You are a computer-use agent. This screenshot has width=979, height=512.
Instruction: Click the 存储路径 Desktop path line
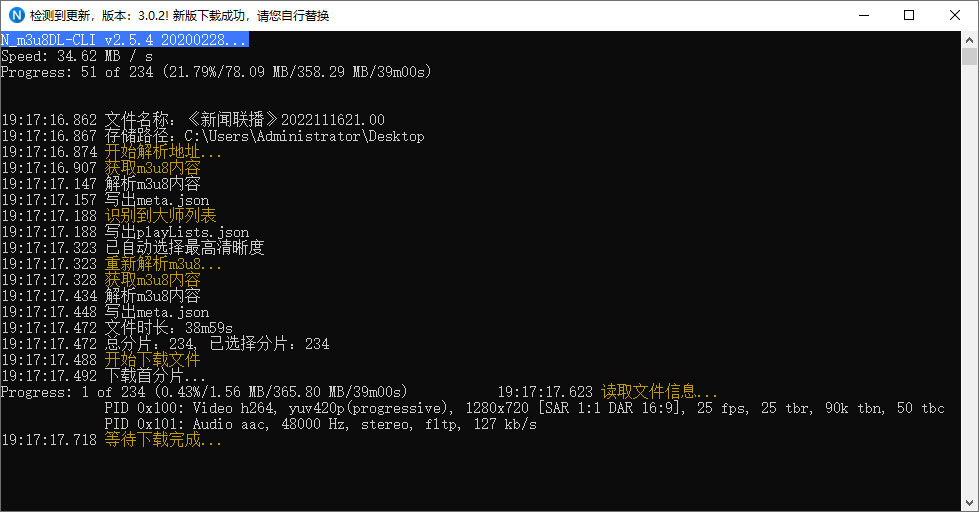click(264, 136)
